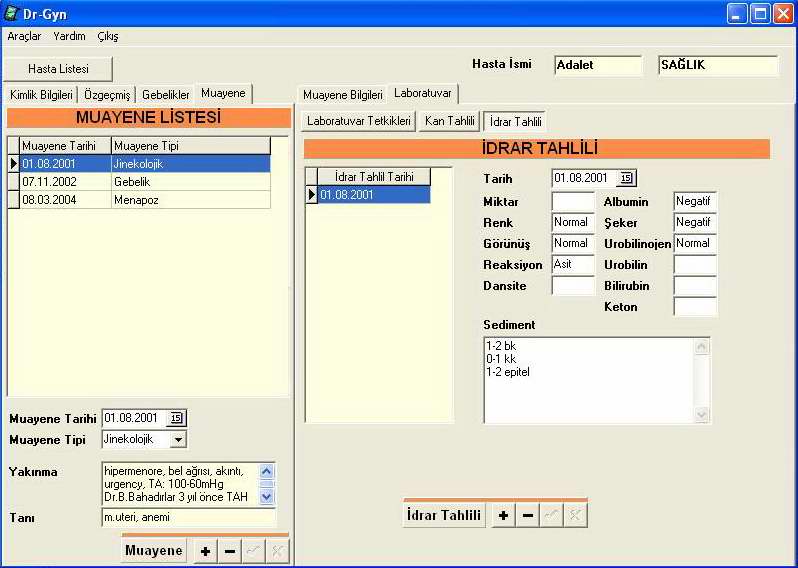Click the plus icon beside the Muayene button

(206, 551)
